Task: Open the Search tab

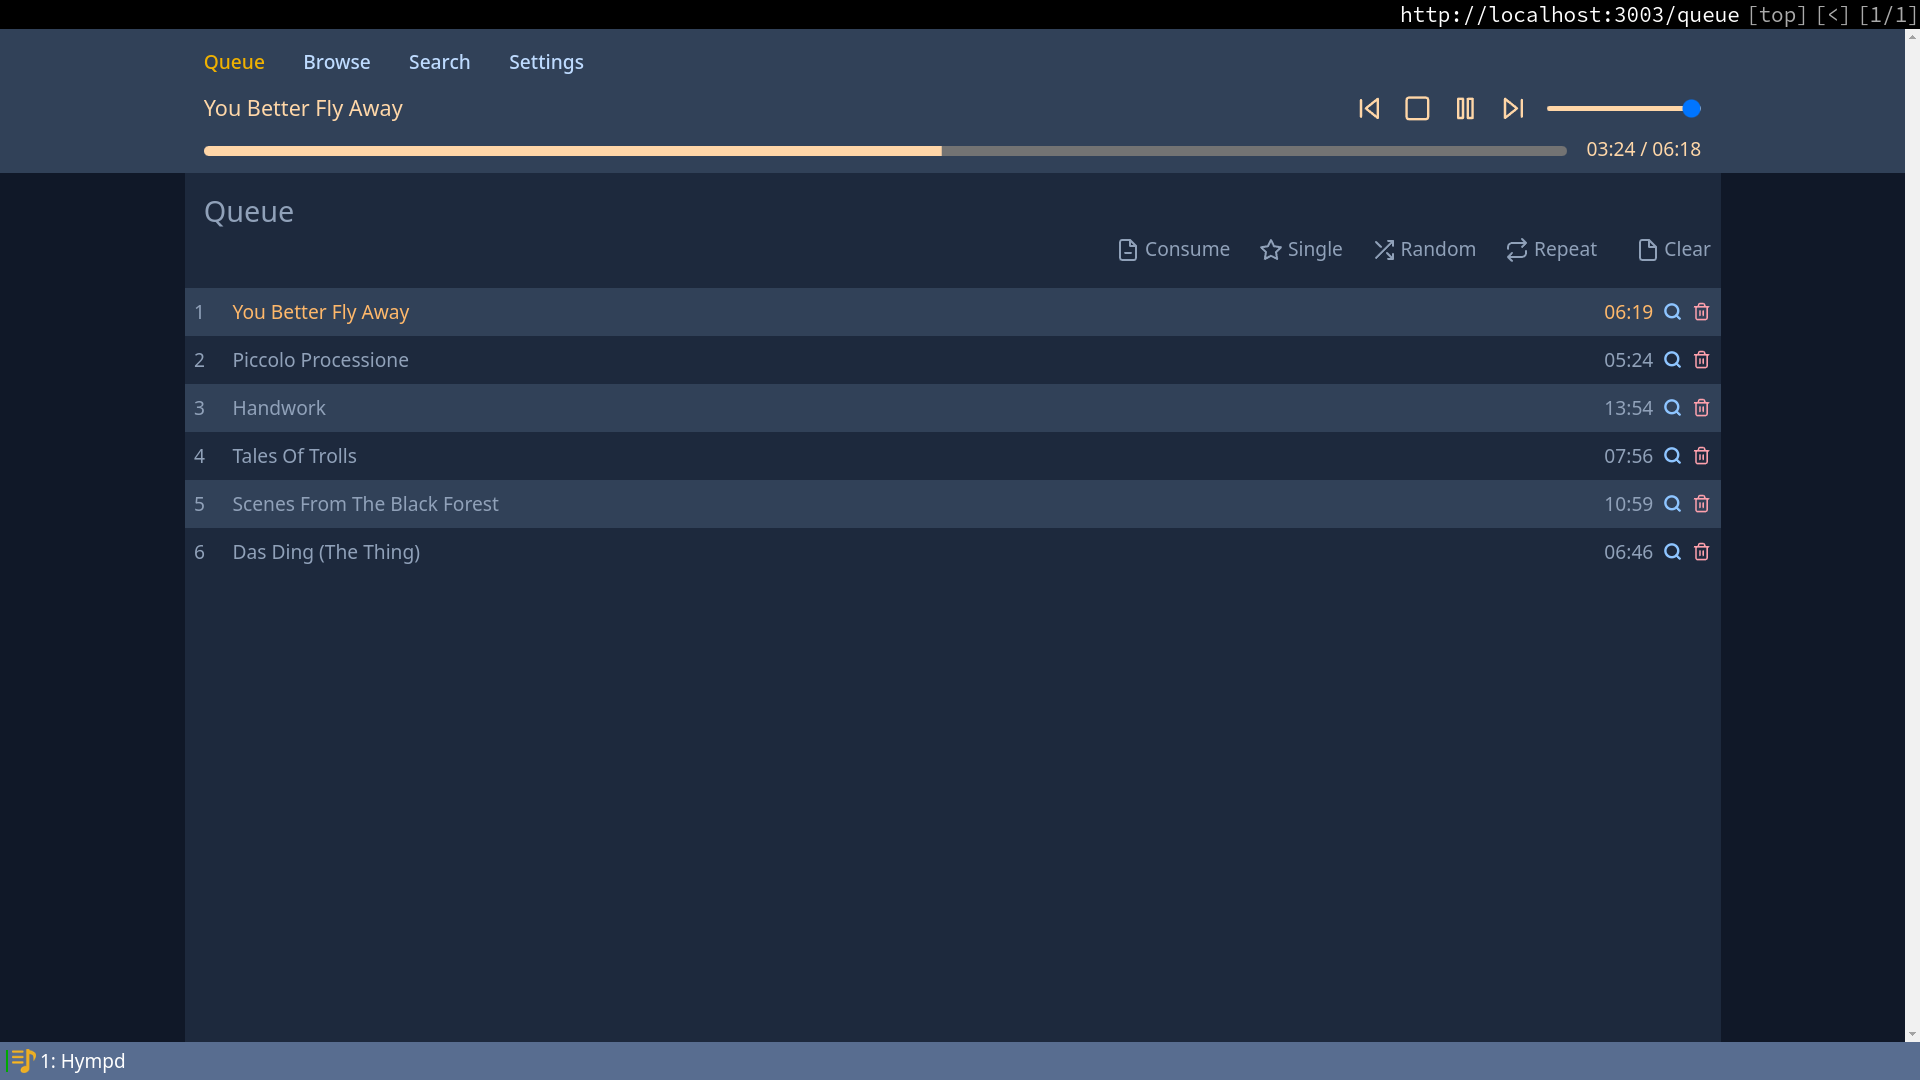Action: (439, 62)
